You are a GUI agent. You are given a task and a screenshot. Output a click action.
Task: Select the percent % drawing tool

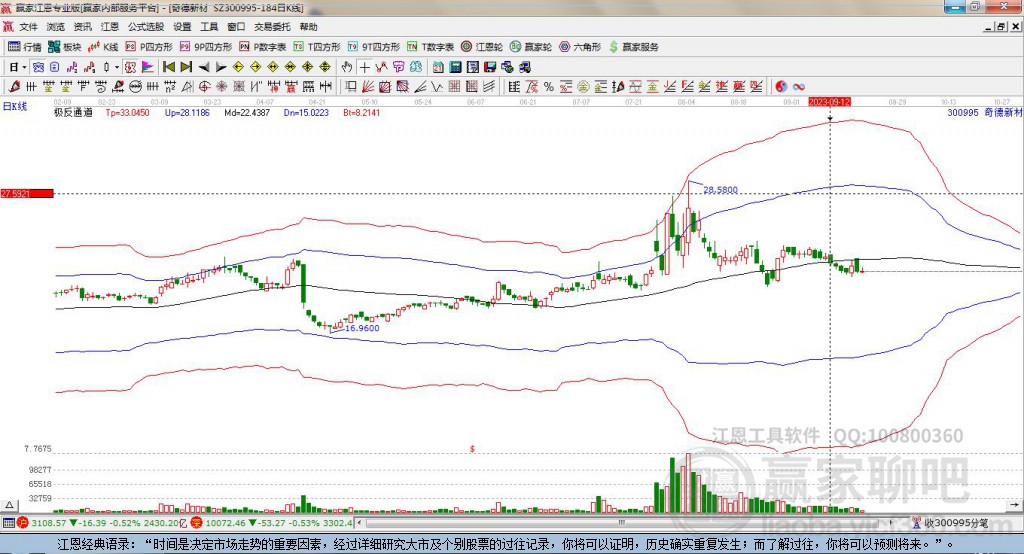tap(549, 86)
